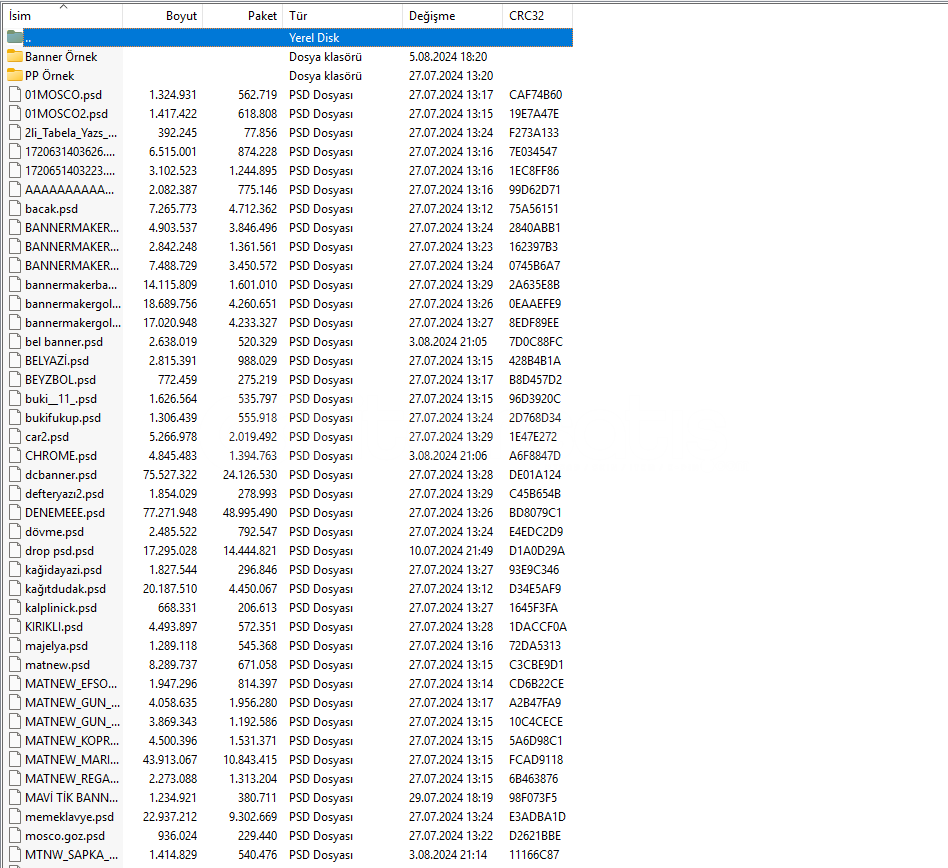Select the Banner Örnek folder name
The image size is (948, 868).
click(x=61, y=57)
